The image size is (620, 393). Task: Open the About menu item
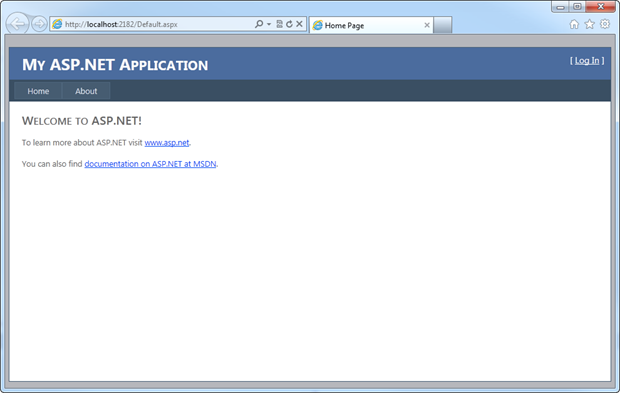click(86, 91)
